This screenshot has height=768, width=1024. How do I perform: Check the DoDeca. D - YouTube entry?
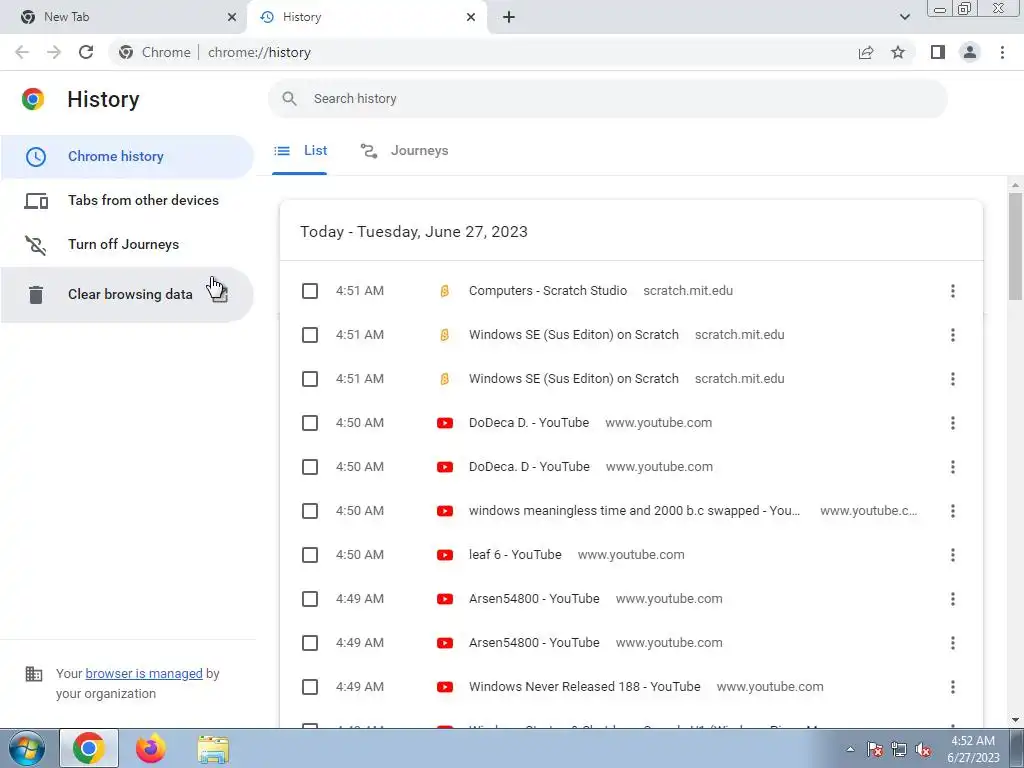tap(310, 467)
